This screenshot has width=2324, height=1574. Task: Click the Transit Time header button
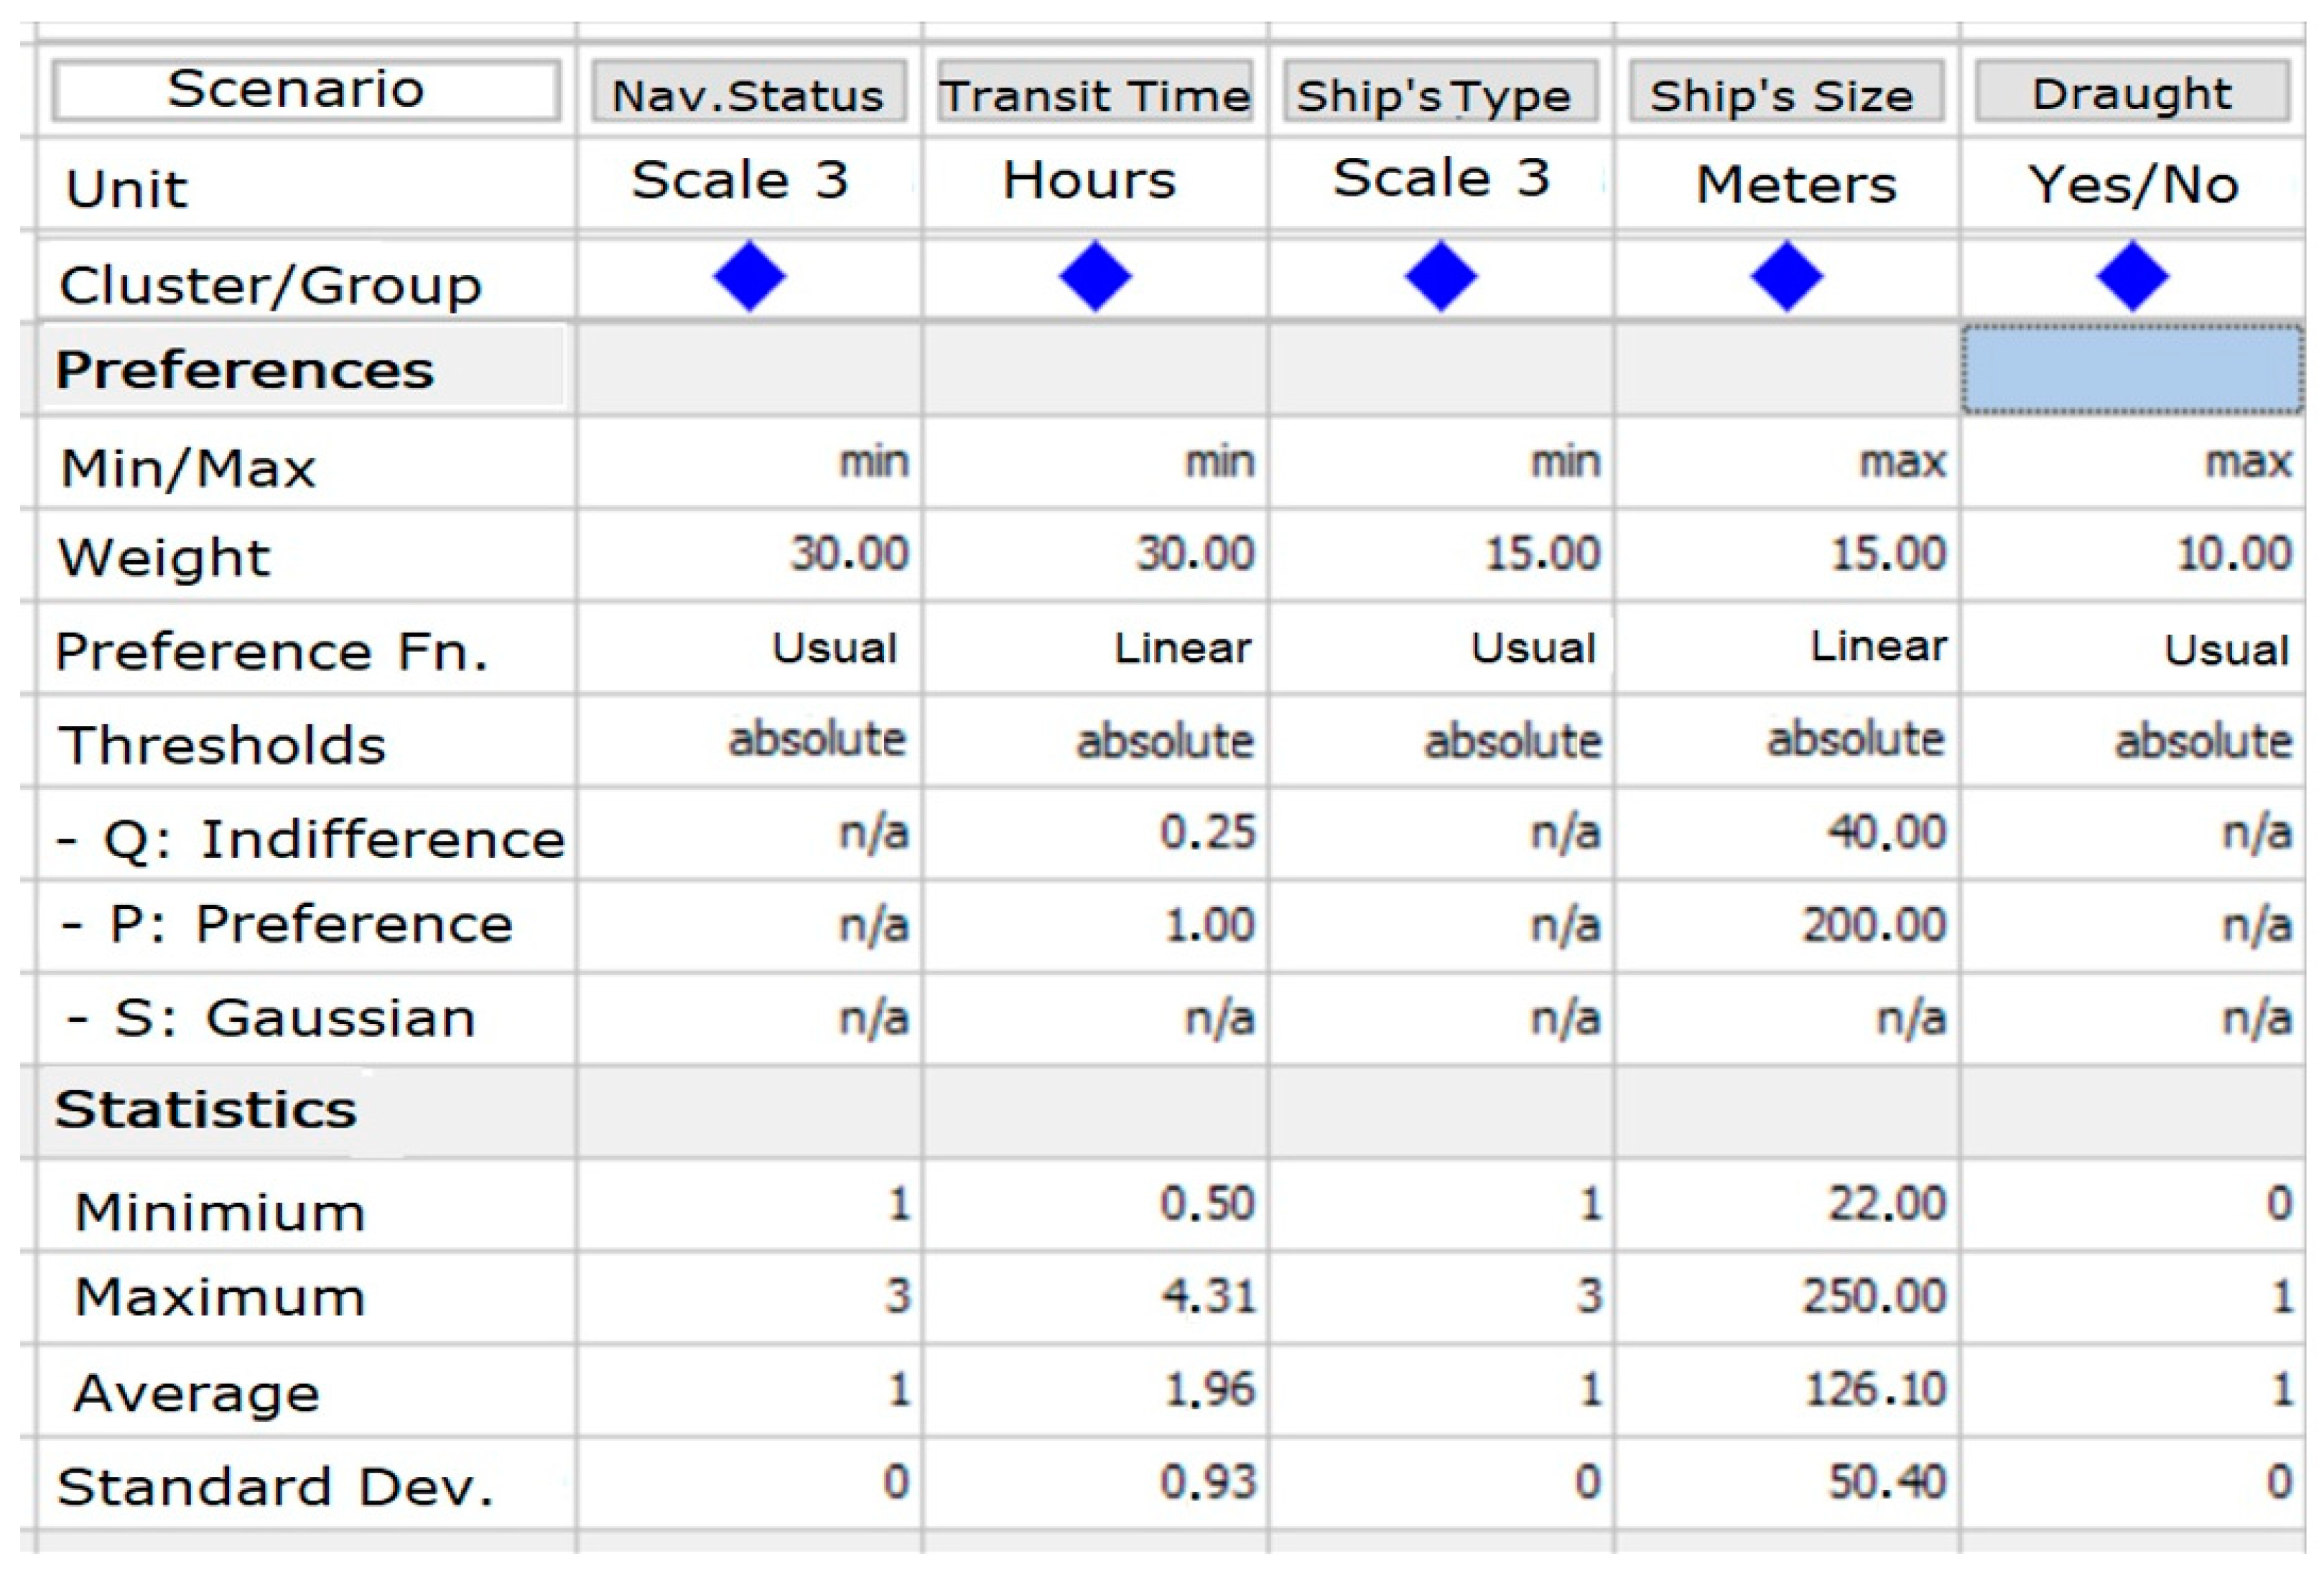[x=1095, y=93]
